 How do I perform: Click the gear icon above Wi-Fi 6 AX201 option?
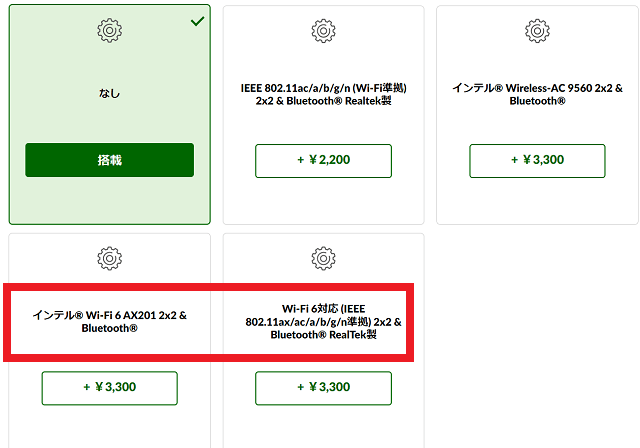(x=109, y=258)
